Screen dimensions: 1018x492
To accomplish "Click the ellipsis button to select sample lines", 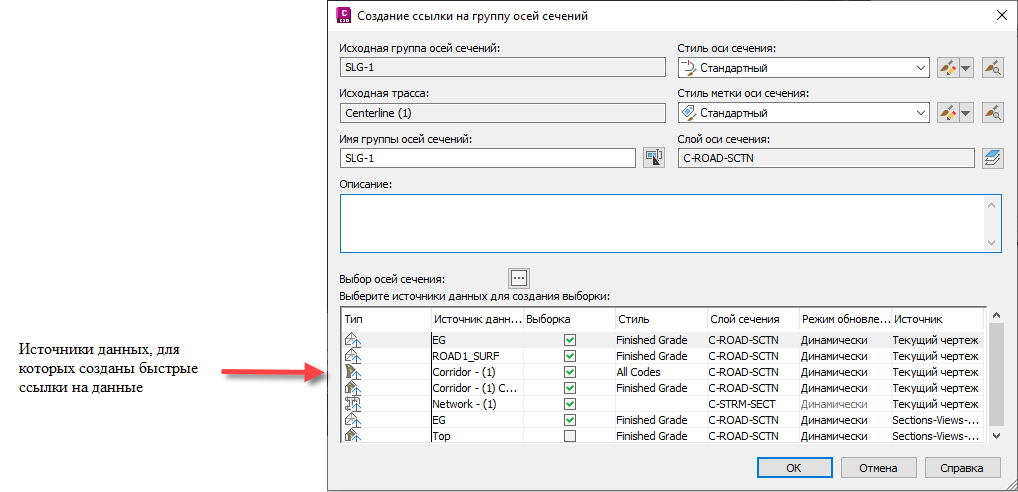I will click(x=517, y=278).
